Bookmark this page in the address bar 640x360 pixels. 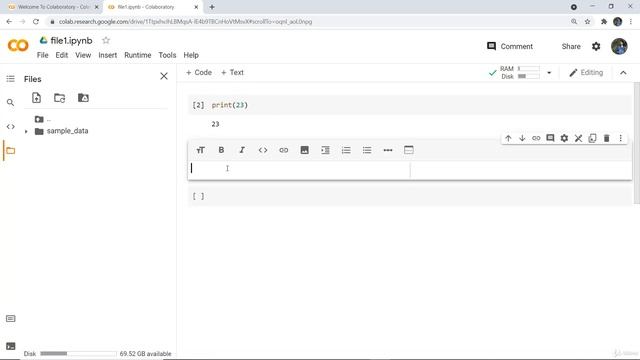(x=587, y=22)
